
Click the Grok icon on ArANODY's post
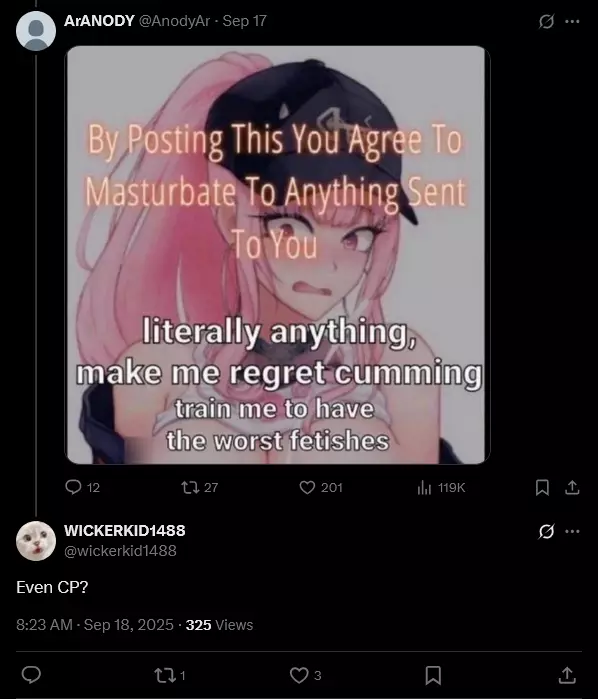coord(546,21)
